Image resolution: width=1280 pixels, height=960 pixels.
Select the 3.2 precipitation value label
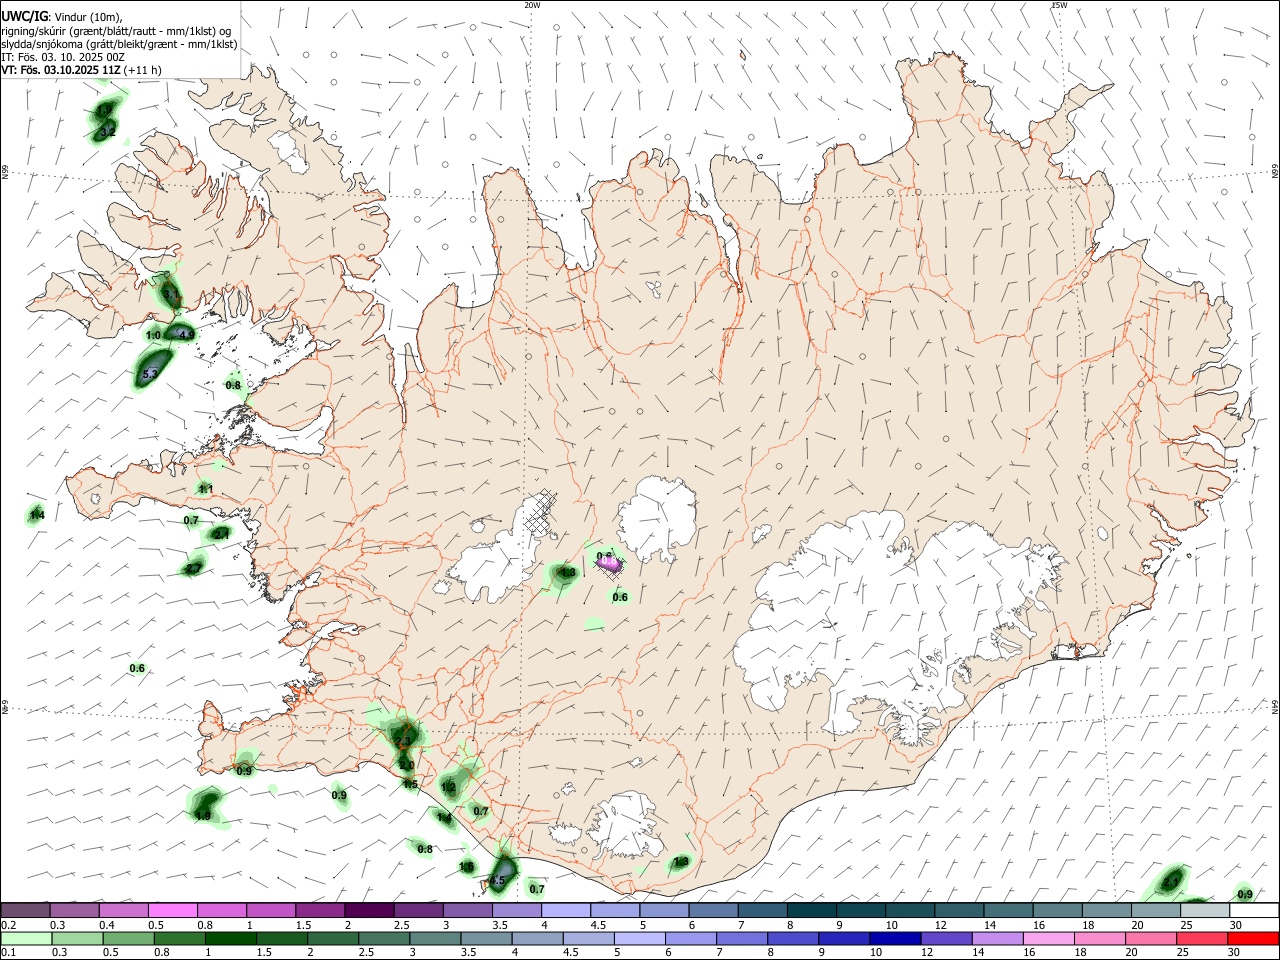pos(108,132)
